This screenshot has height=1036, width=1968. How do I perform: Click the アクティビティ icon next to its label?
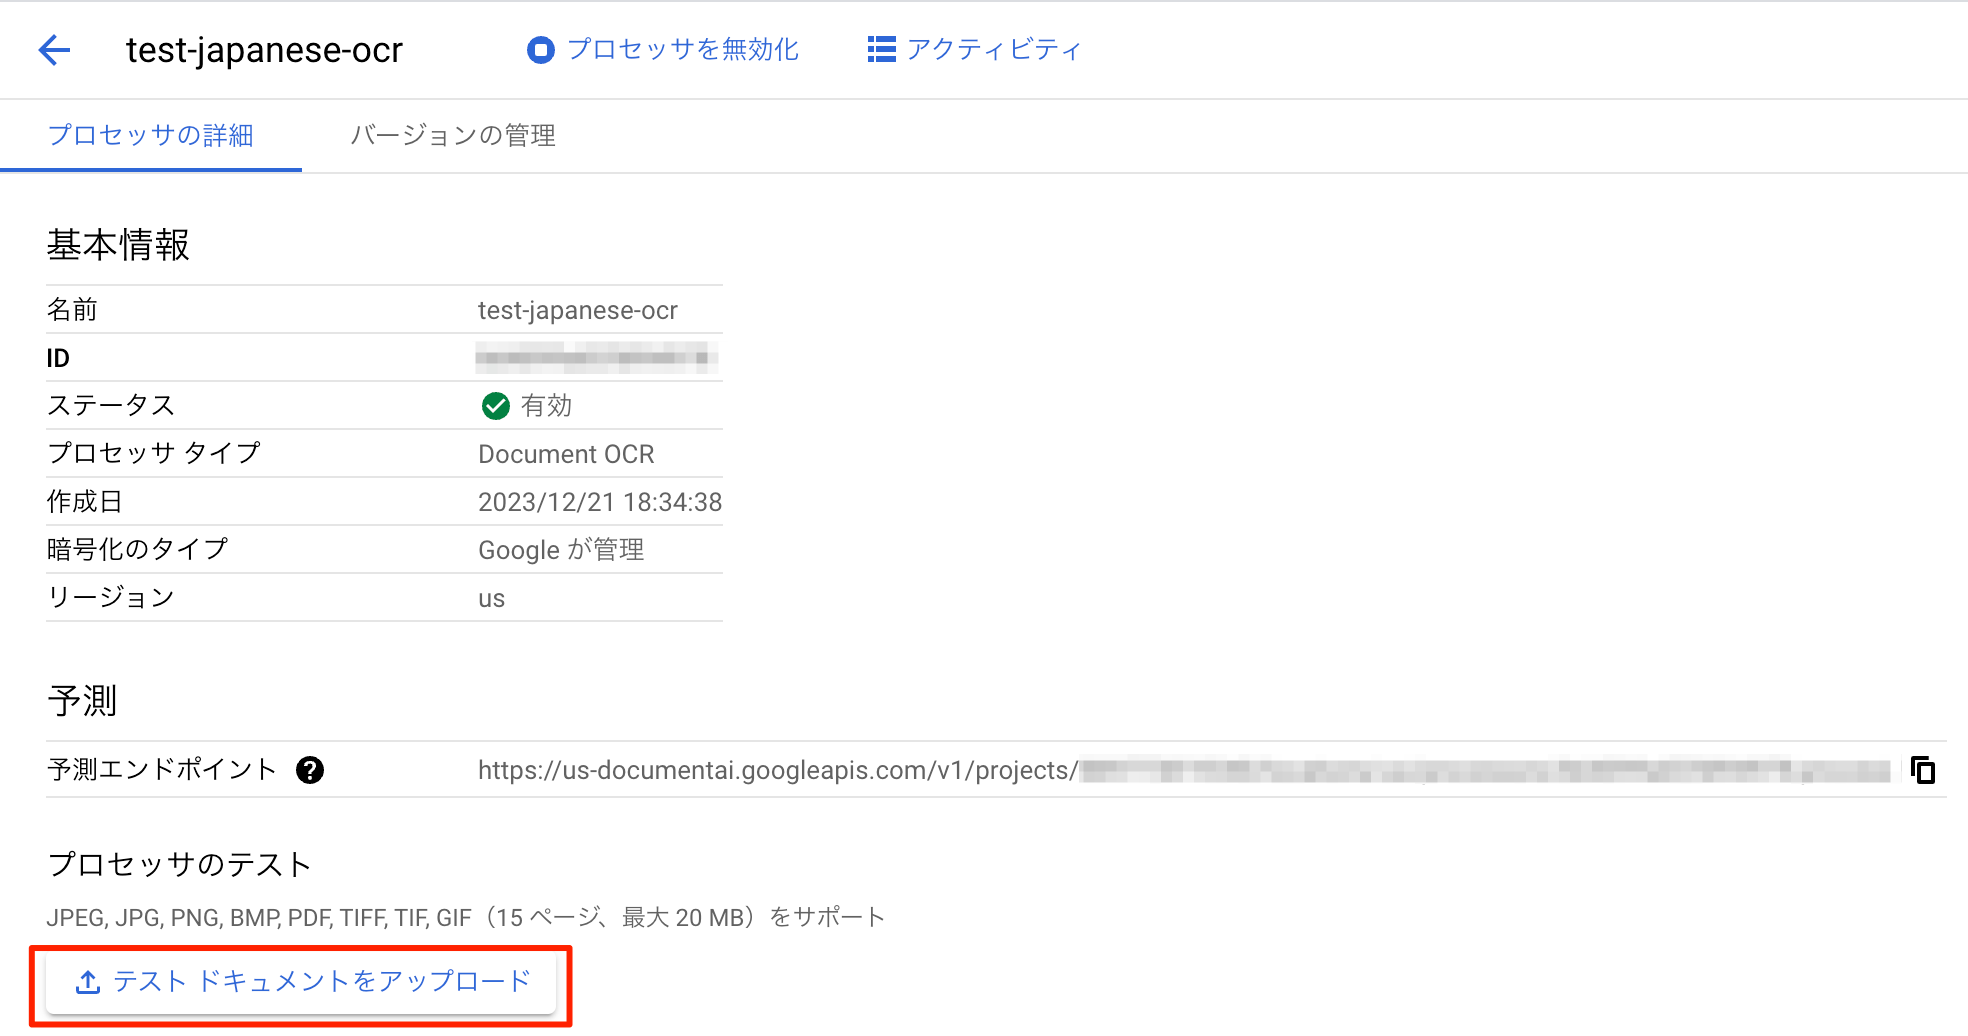tap(880, 49)
